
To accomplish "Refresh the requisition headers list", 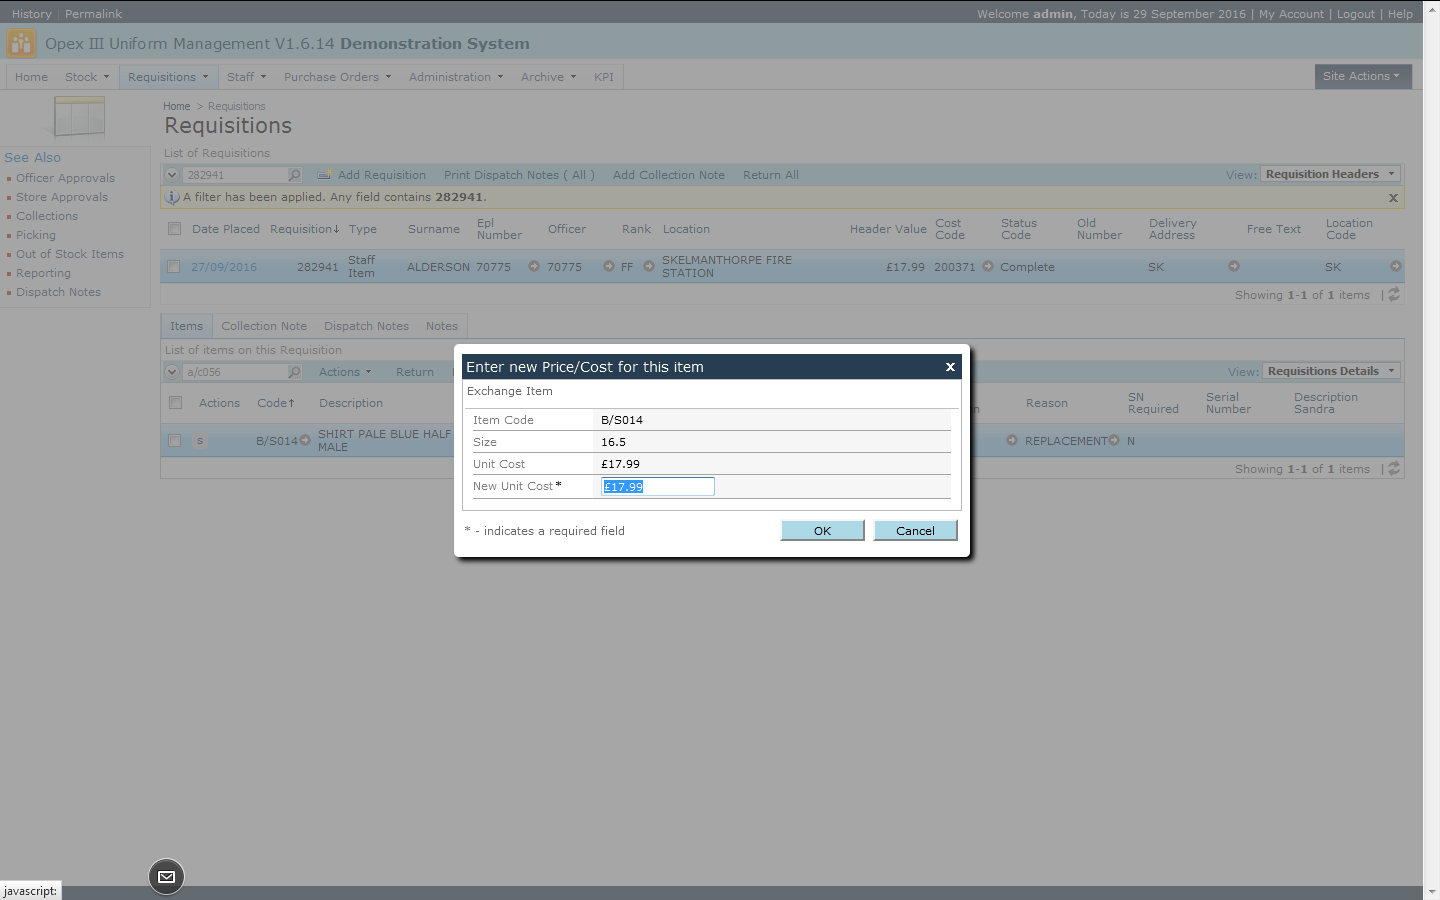I will point(1394,295).
